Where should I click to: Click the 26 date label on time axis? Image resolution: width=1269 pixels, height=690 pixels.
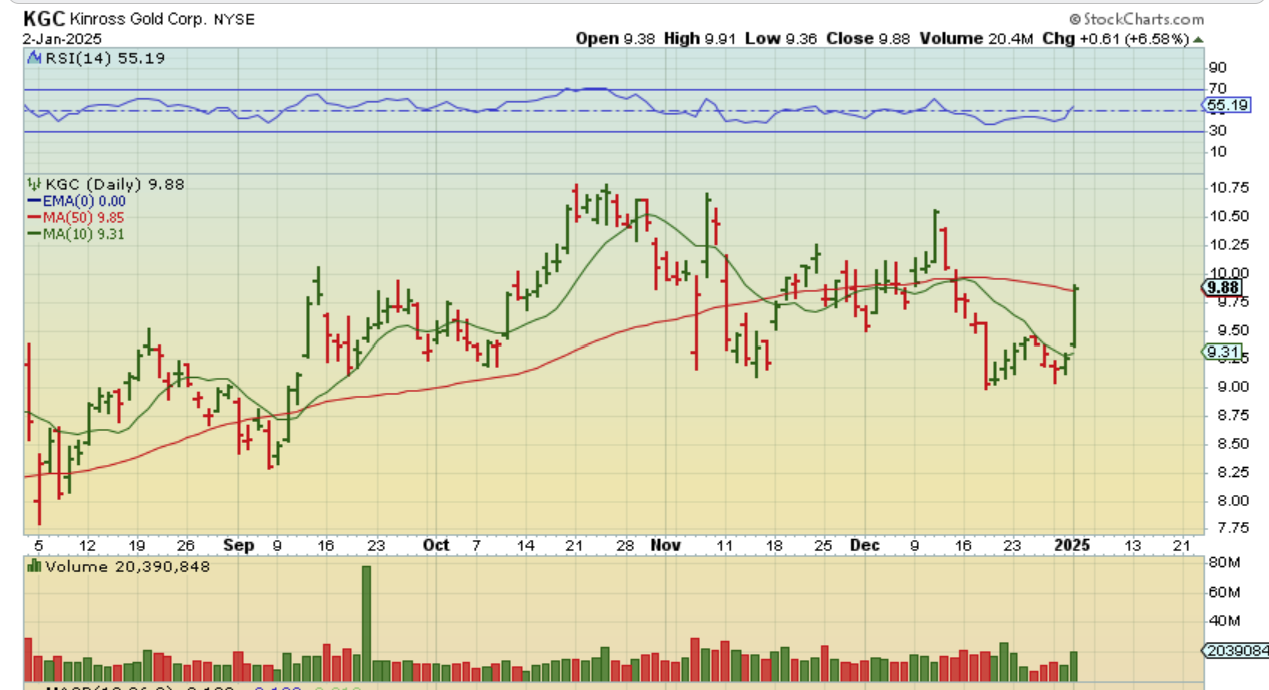(x=185, y=546)
